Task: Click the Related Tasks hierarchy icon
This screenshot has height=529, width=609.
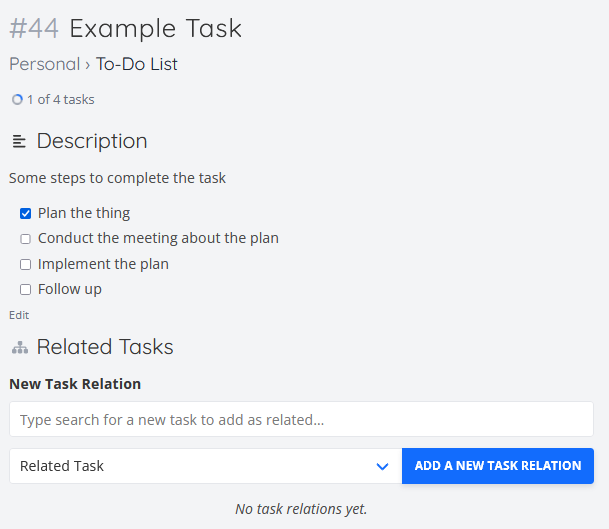Action: [20, 348]
